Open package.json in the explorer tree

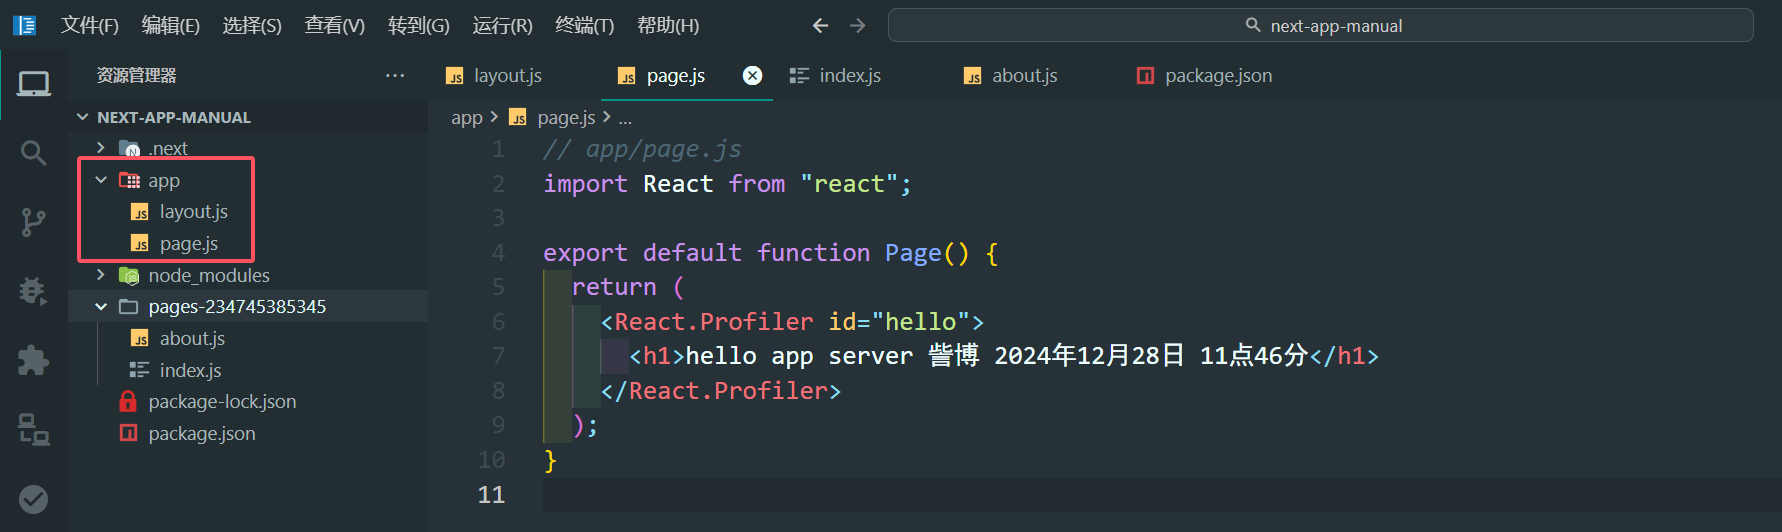click(202, 434)
